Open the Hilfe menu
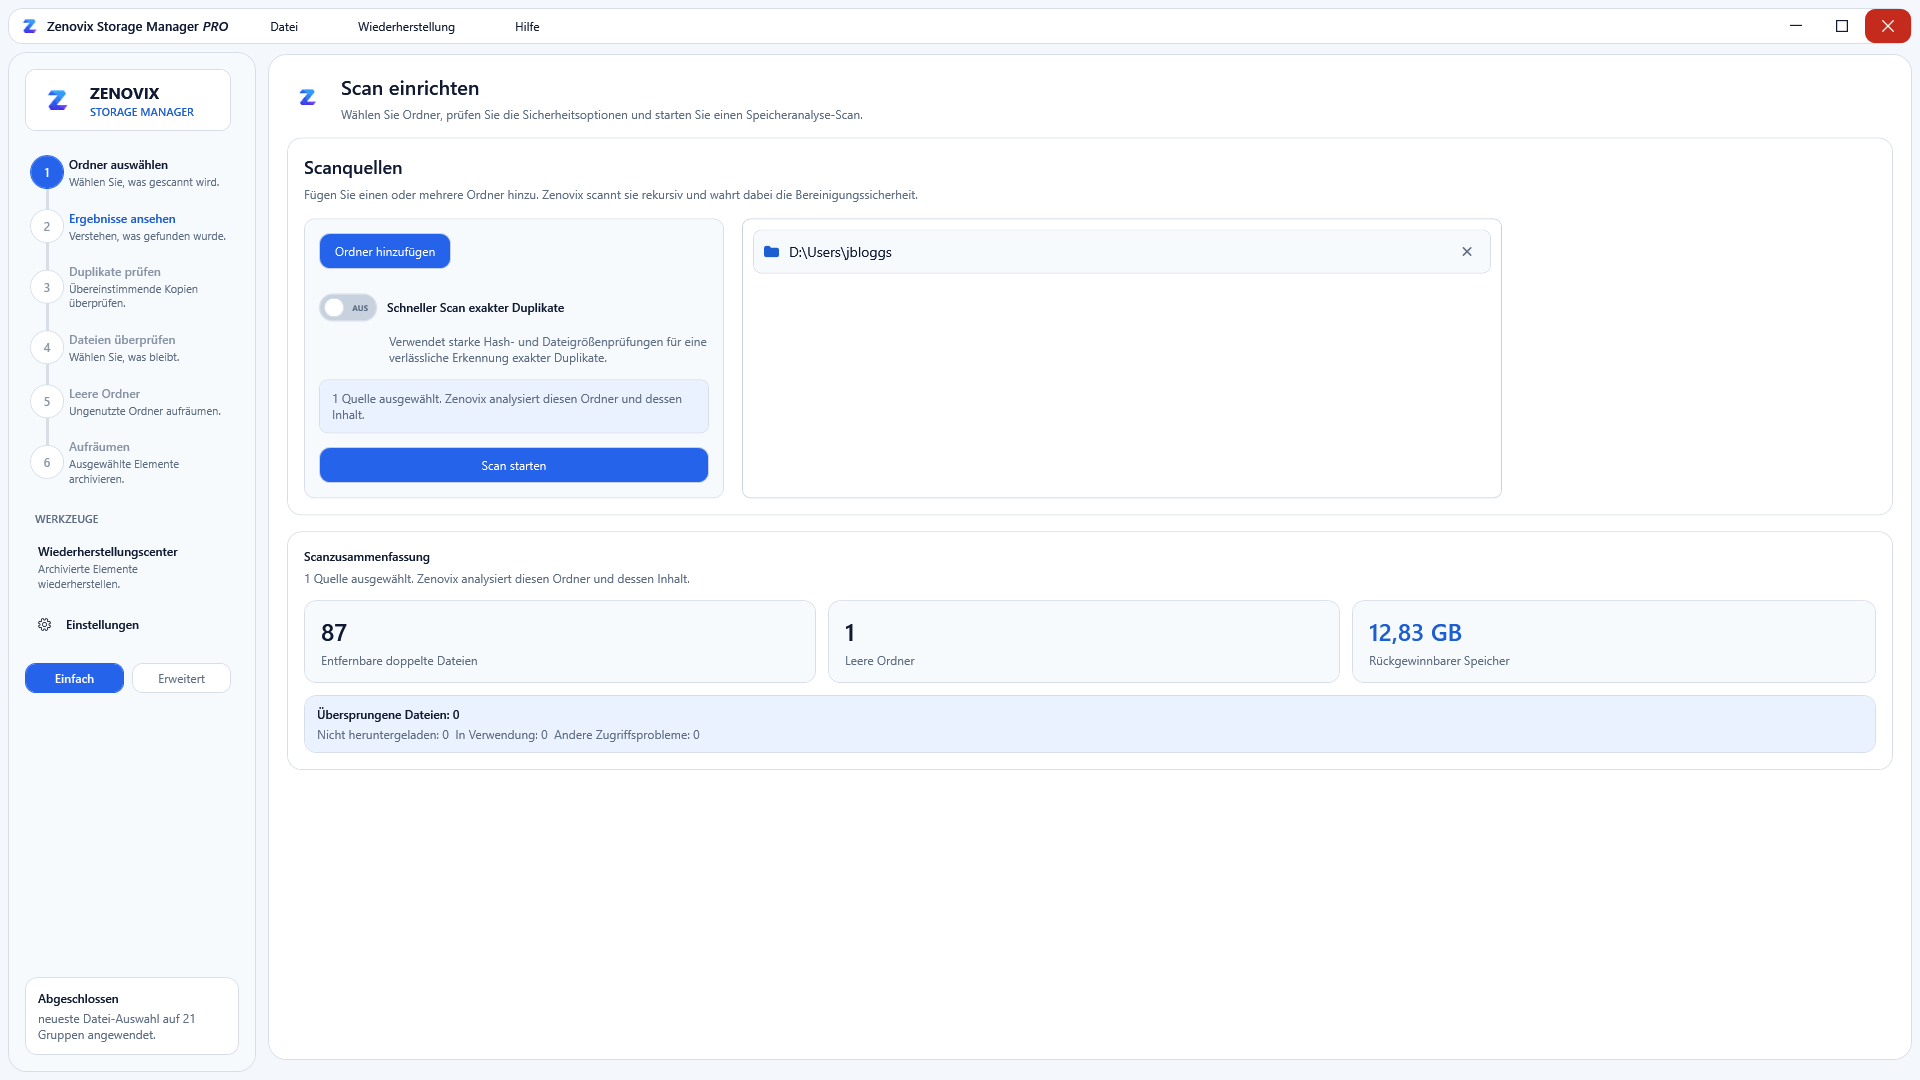This screenshot has height=1080, width=1920. point(527,27)
